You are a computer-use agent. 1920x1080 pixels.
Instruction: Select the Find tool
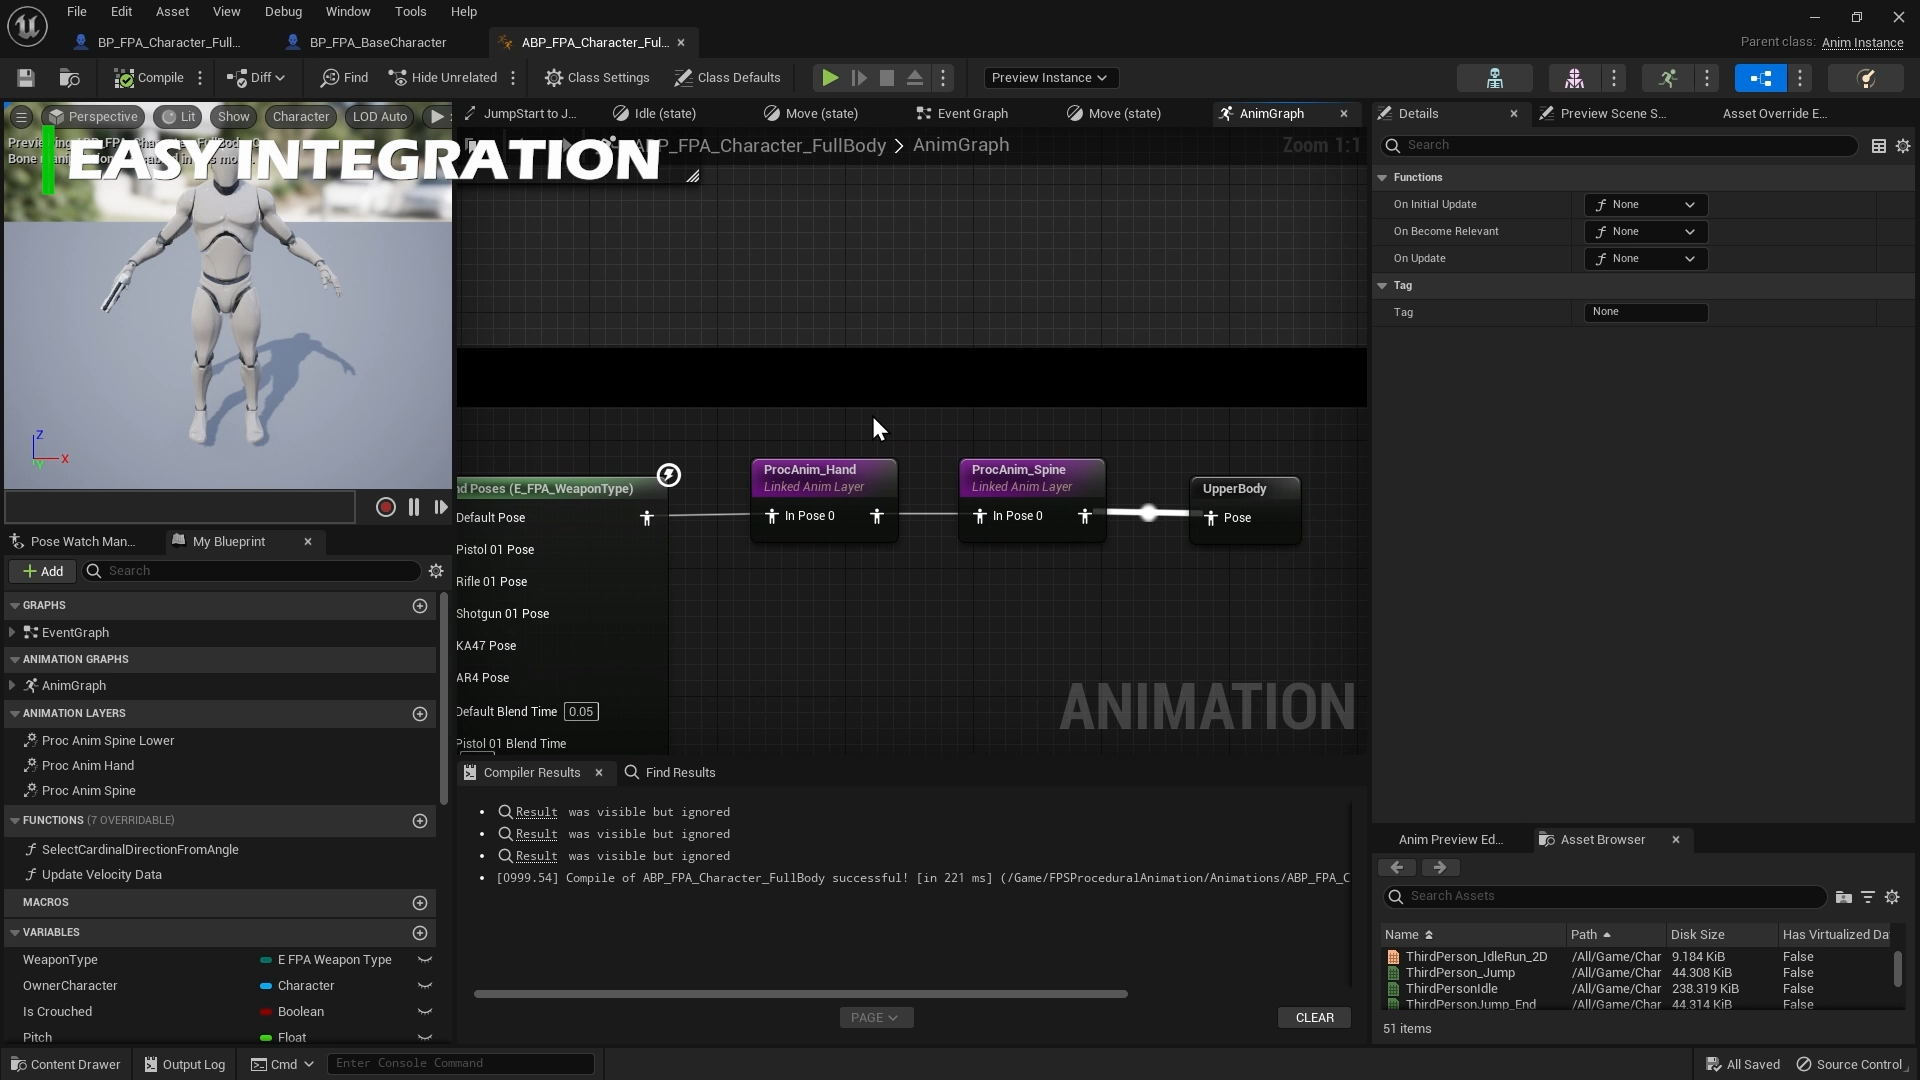pos(343,77)
